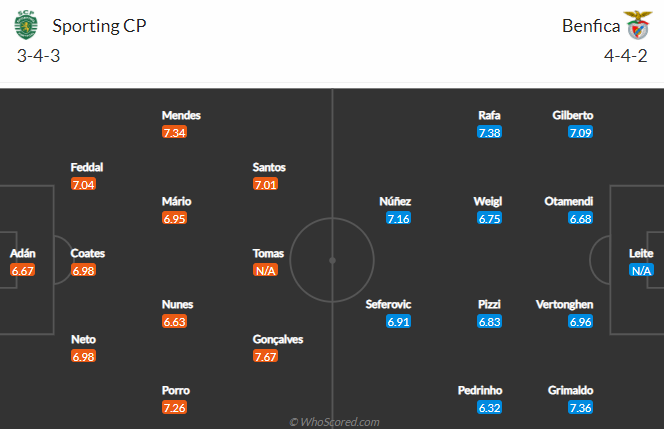This screenshot has height=429, width=664.
Task: Select Leite's N/A rating badge
Action: point(641,271)
